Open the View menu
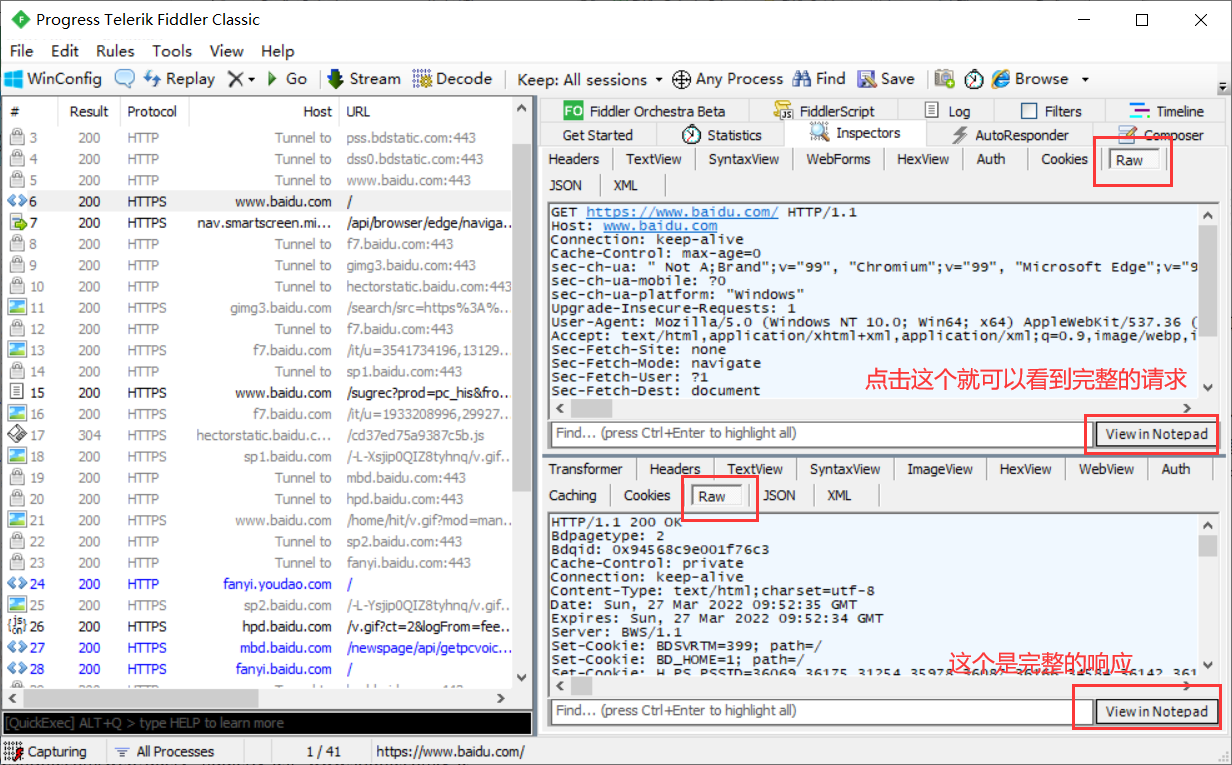 [x=227, y=51]
